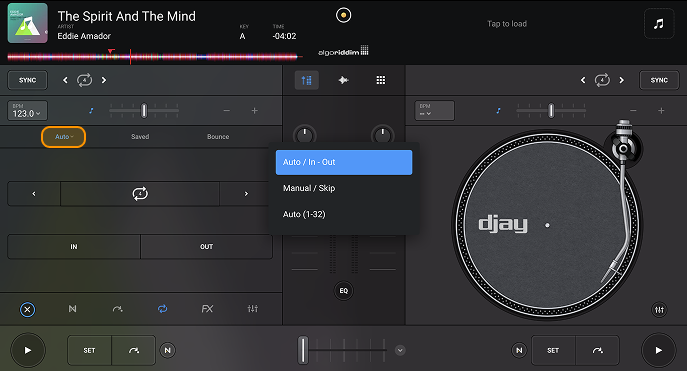The image size is (687, 371).
Task: Open the FX panel
Action: click(207, 309)
